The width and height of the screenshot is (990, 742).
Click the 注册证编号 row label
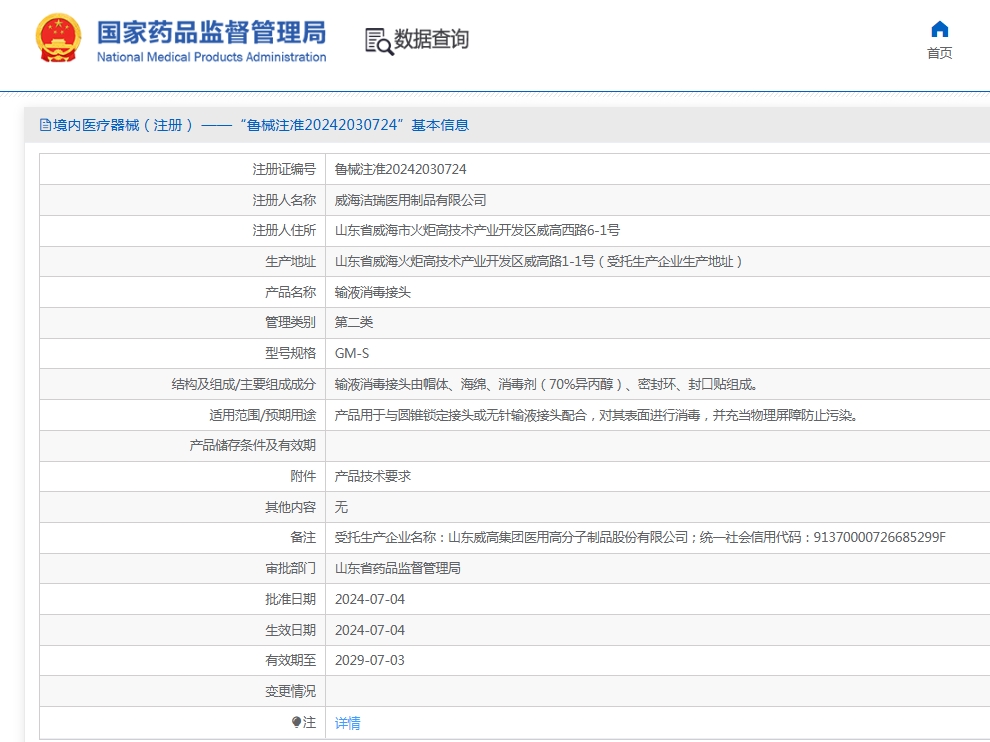[284, 169]
